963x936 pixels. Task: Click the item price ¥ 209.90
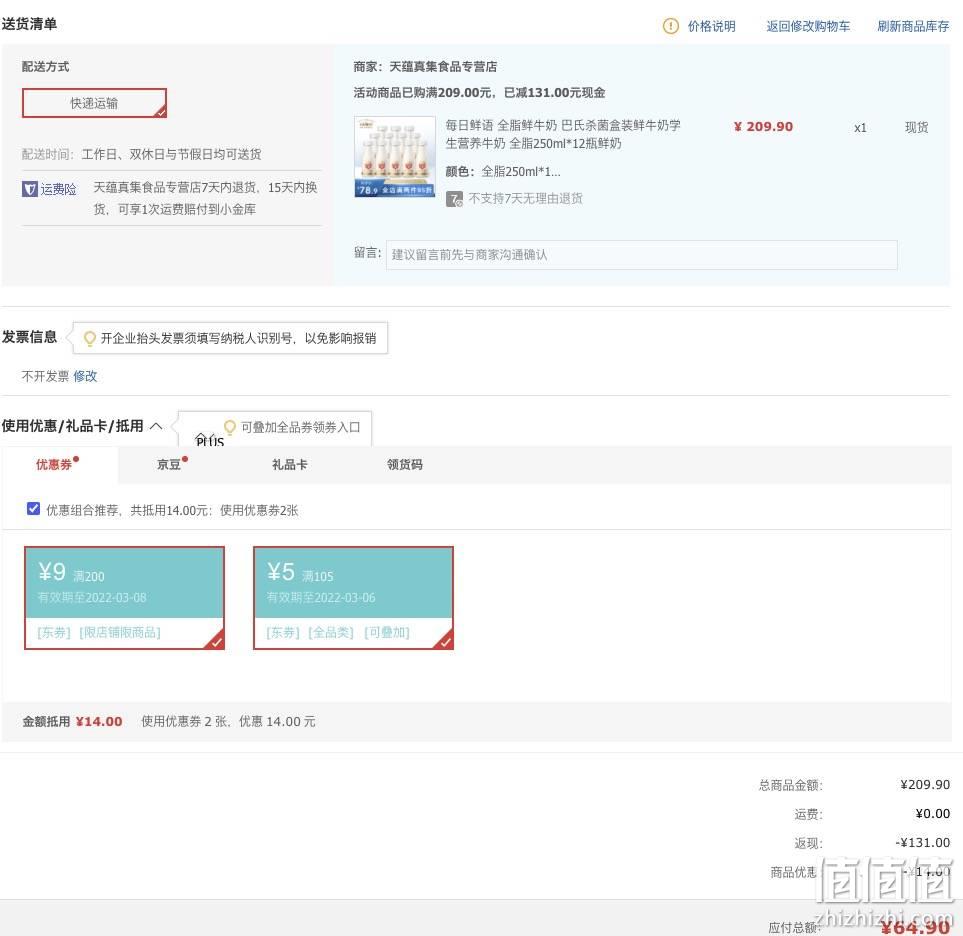[x=763, y=127]
